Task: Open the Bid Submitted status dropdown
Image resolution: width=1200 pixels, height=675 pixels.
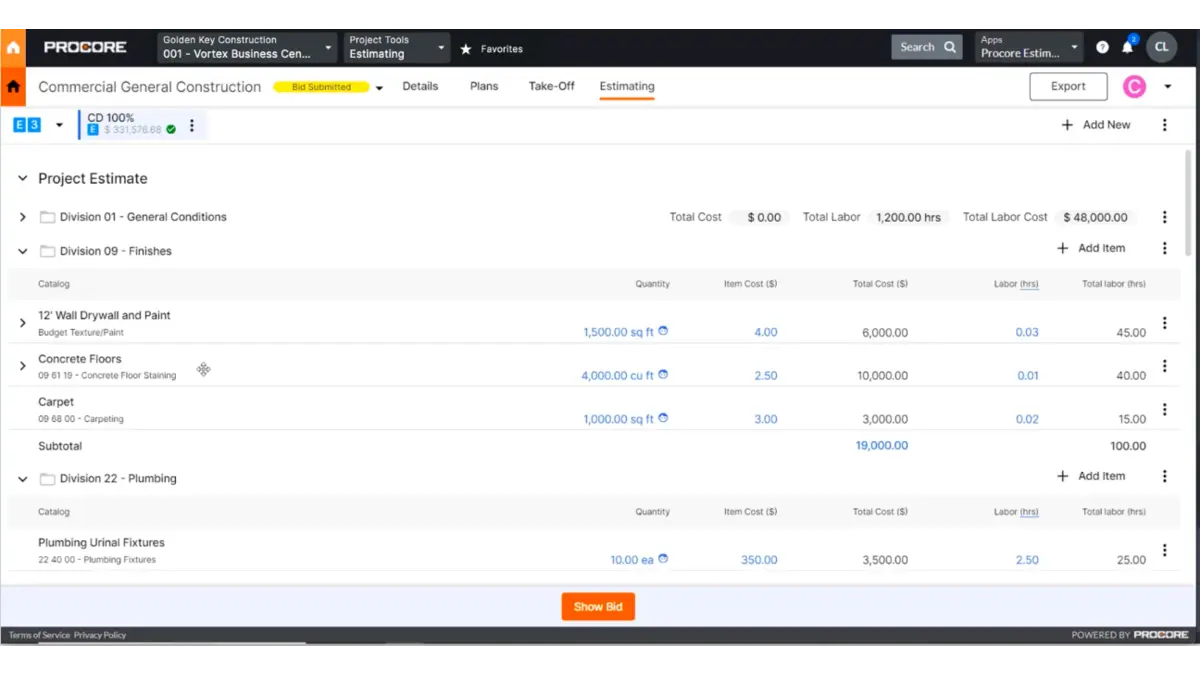Action: (379, 88)
